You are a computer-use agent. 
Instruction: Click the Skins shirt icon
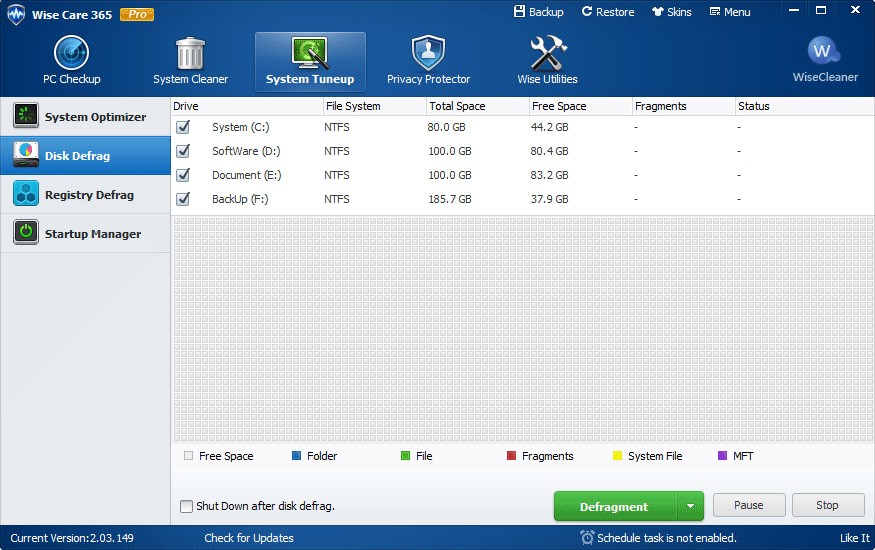[x=658, y=11]
